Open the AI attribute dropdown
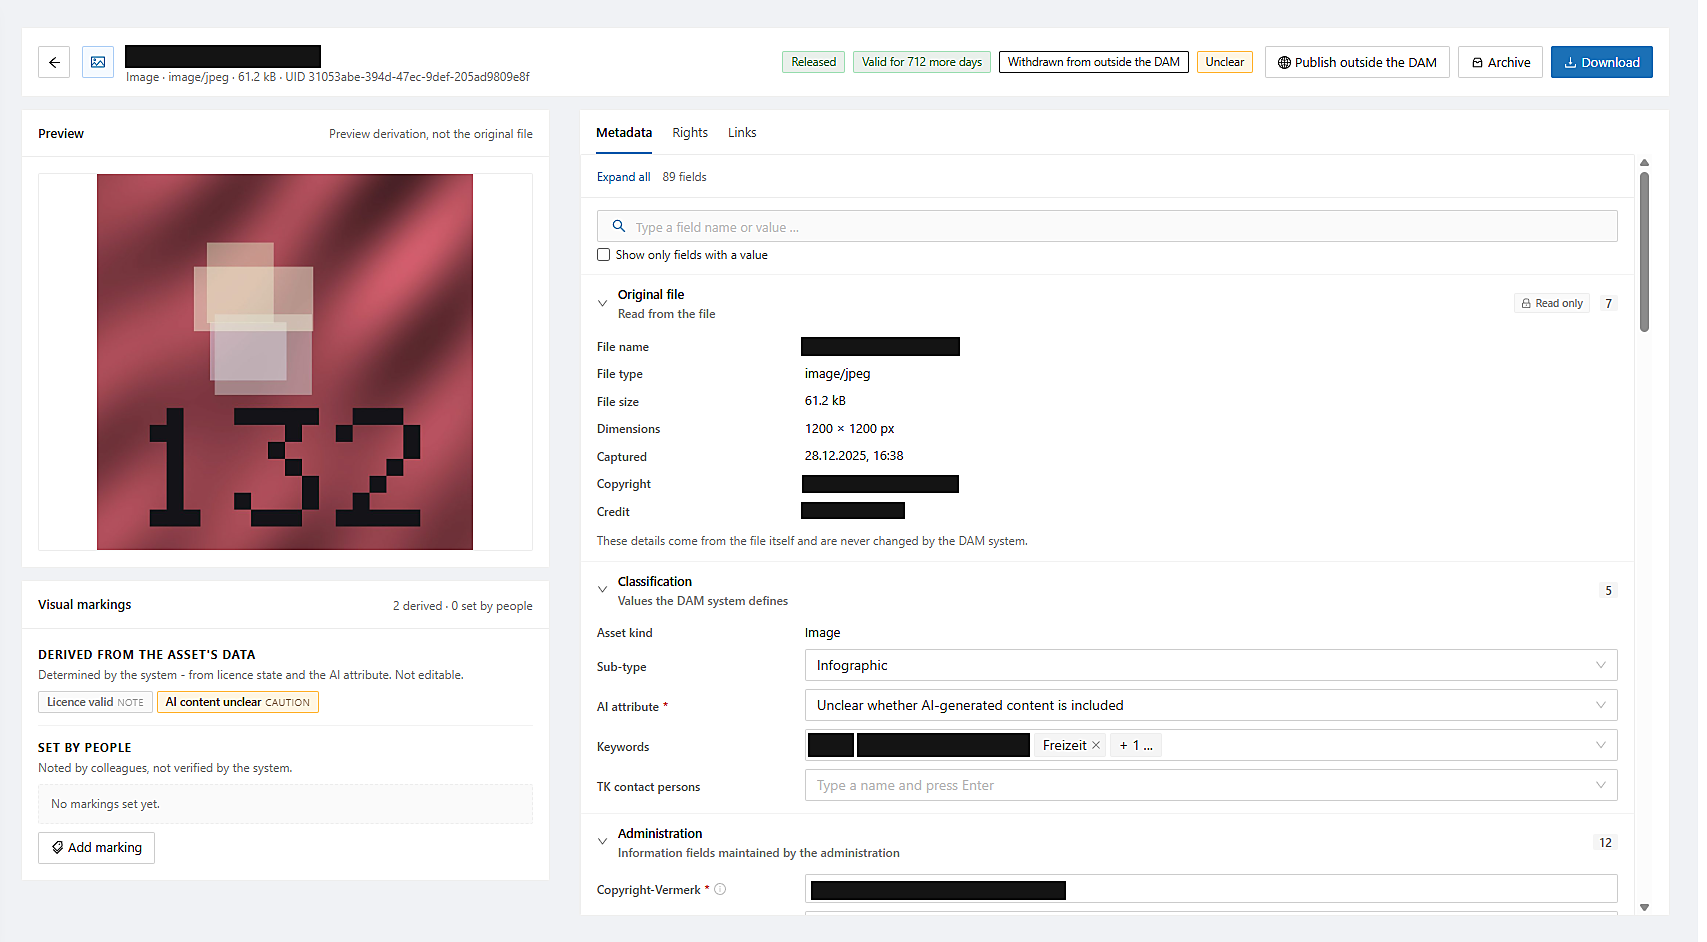The height and width of the screenshot is (942, 1707). [x=1211, y=705]
